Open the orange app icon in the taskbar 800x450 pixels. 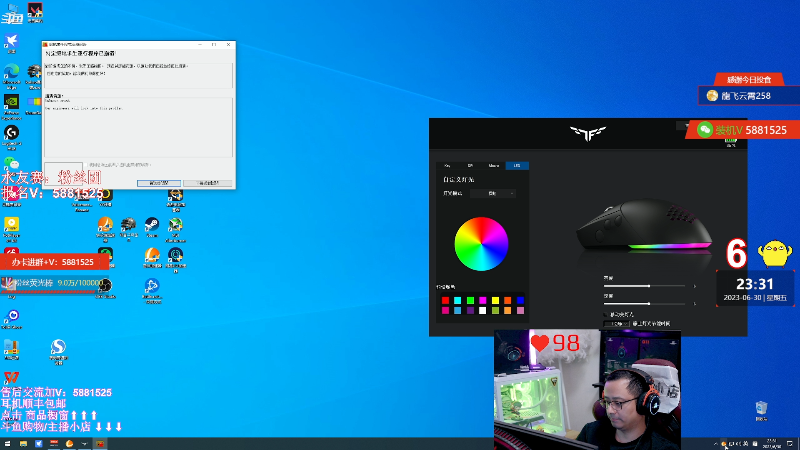[69, 444]
